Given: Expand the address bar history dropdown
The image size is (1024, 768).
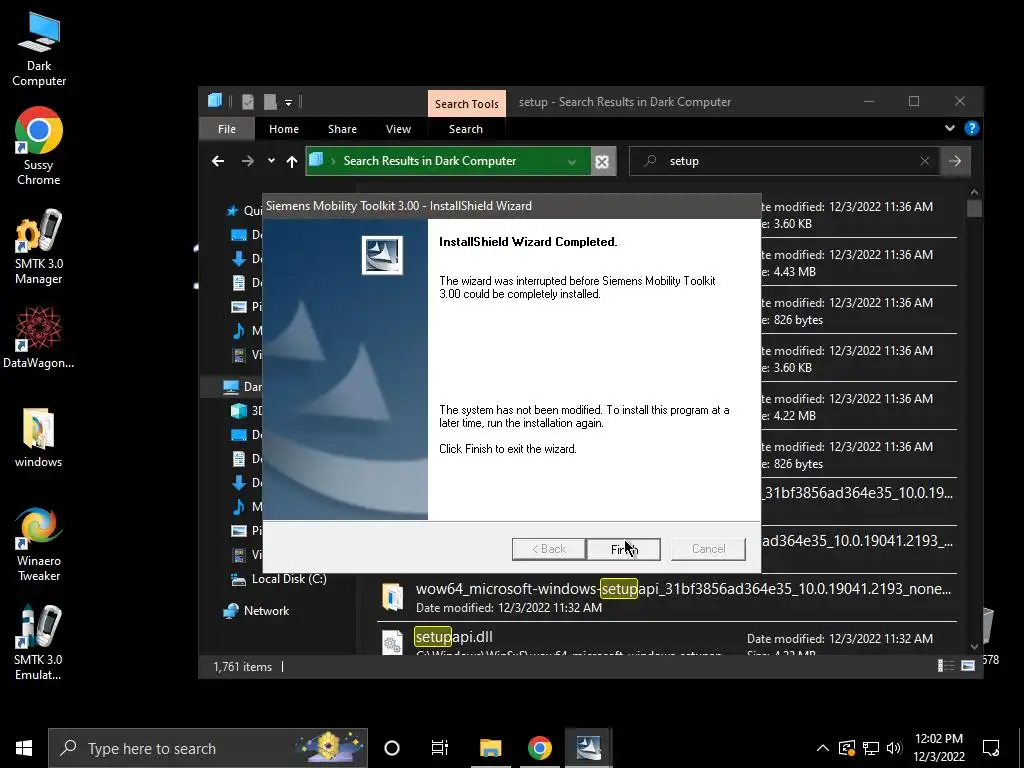Looking at the screenshot, I should (572, 161).
